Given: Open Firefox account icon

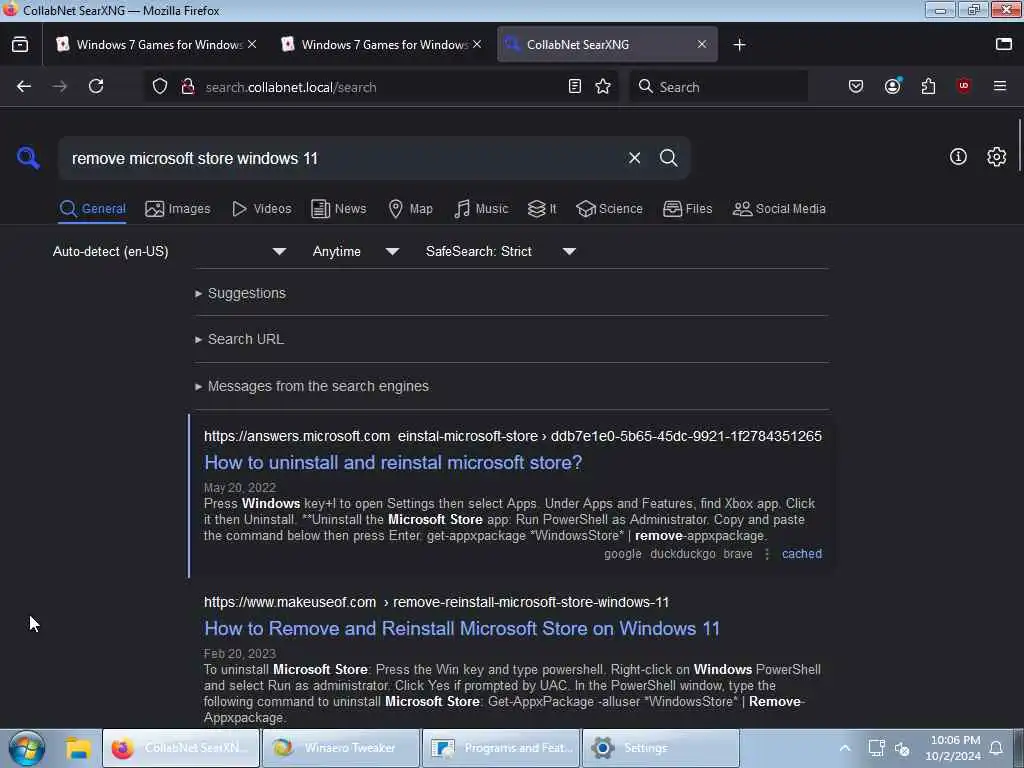Looking at the screenshot, I should (892, 86).
